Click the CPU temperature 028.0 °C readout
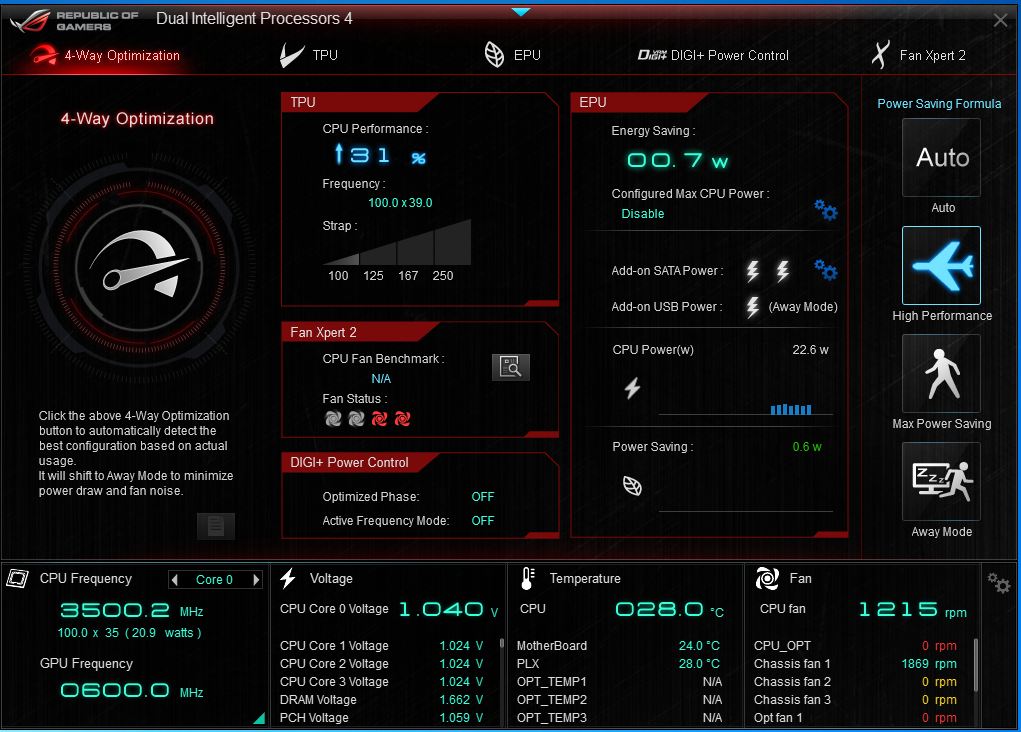Viewport: 1021px width, 732px height. tap(670, 610)
